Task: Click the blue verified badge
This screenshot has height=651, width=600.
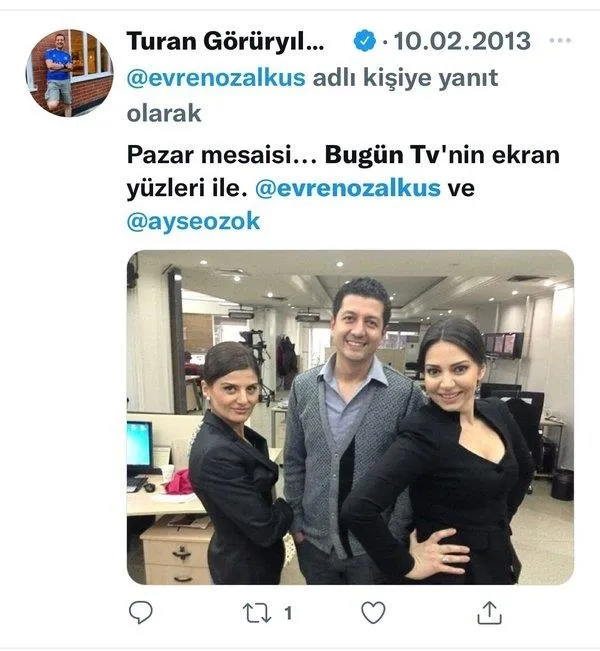Action: [x=365, y=41]
